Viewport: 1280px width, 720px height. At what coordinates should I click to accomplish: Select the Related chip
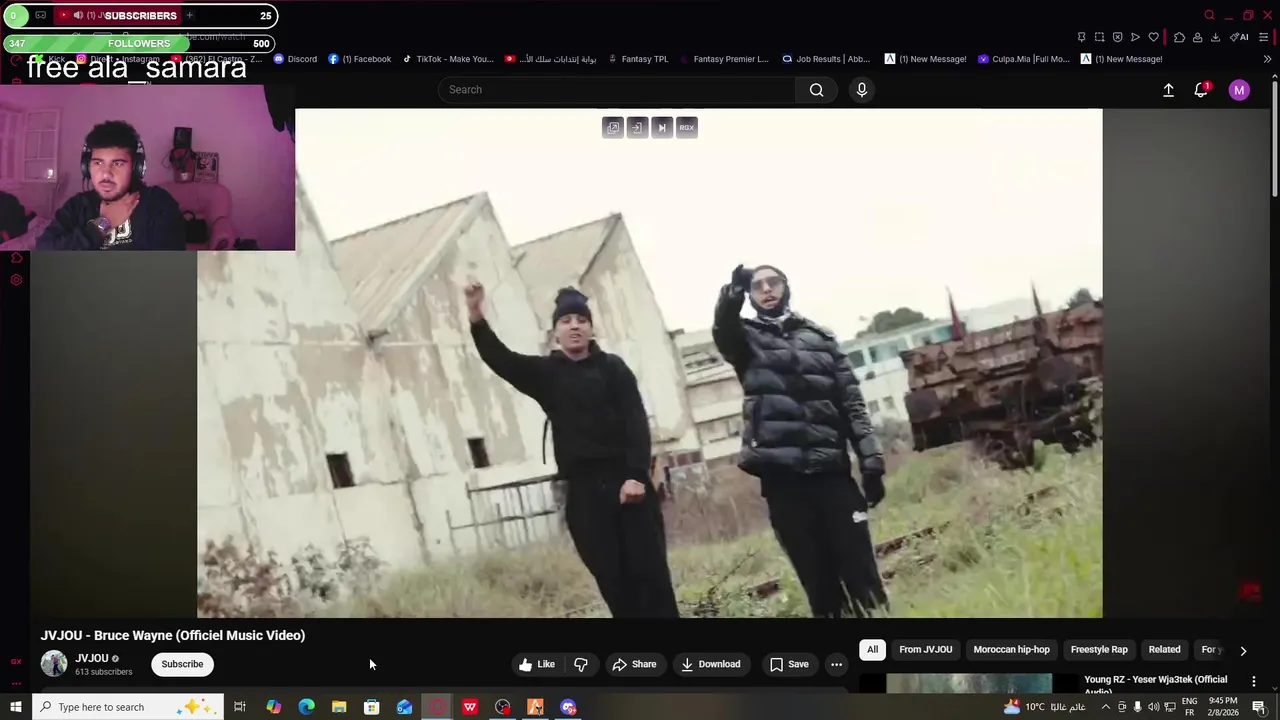[1164, 650]
